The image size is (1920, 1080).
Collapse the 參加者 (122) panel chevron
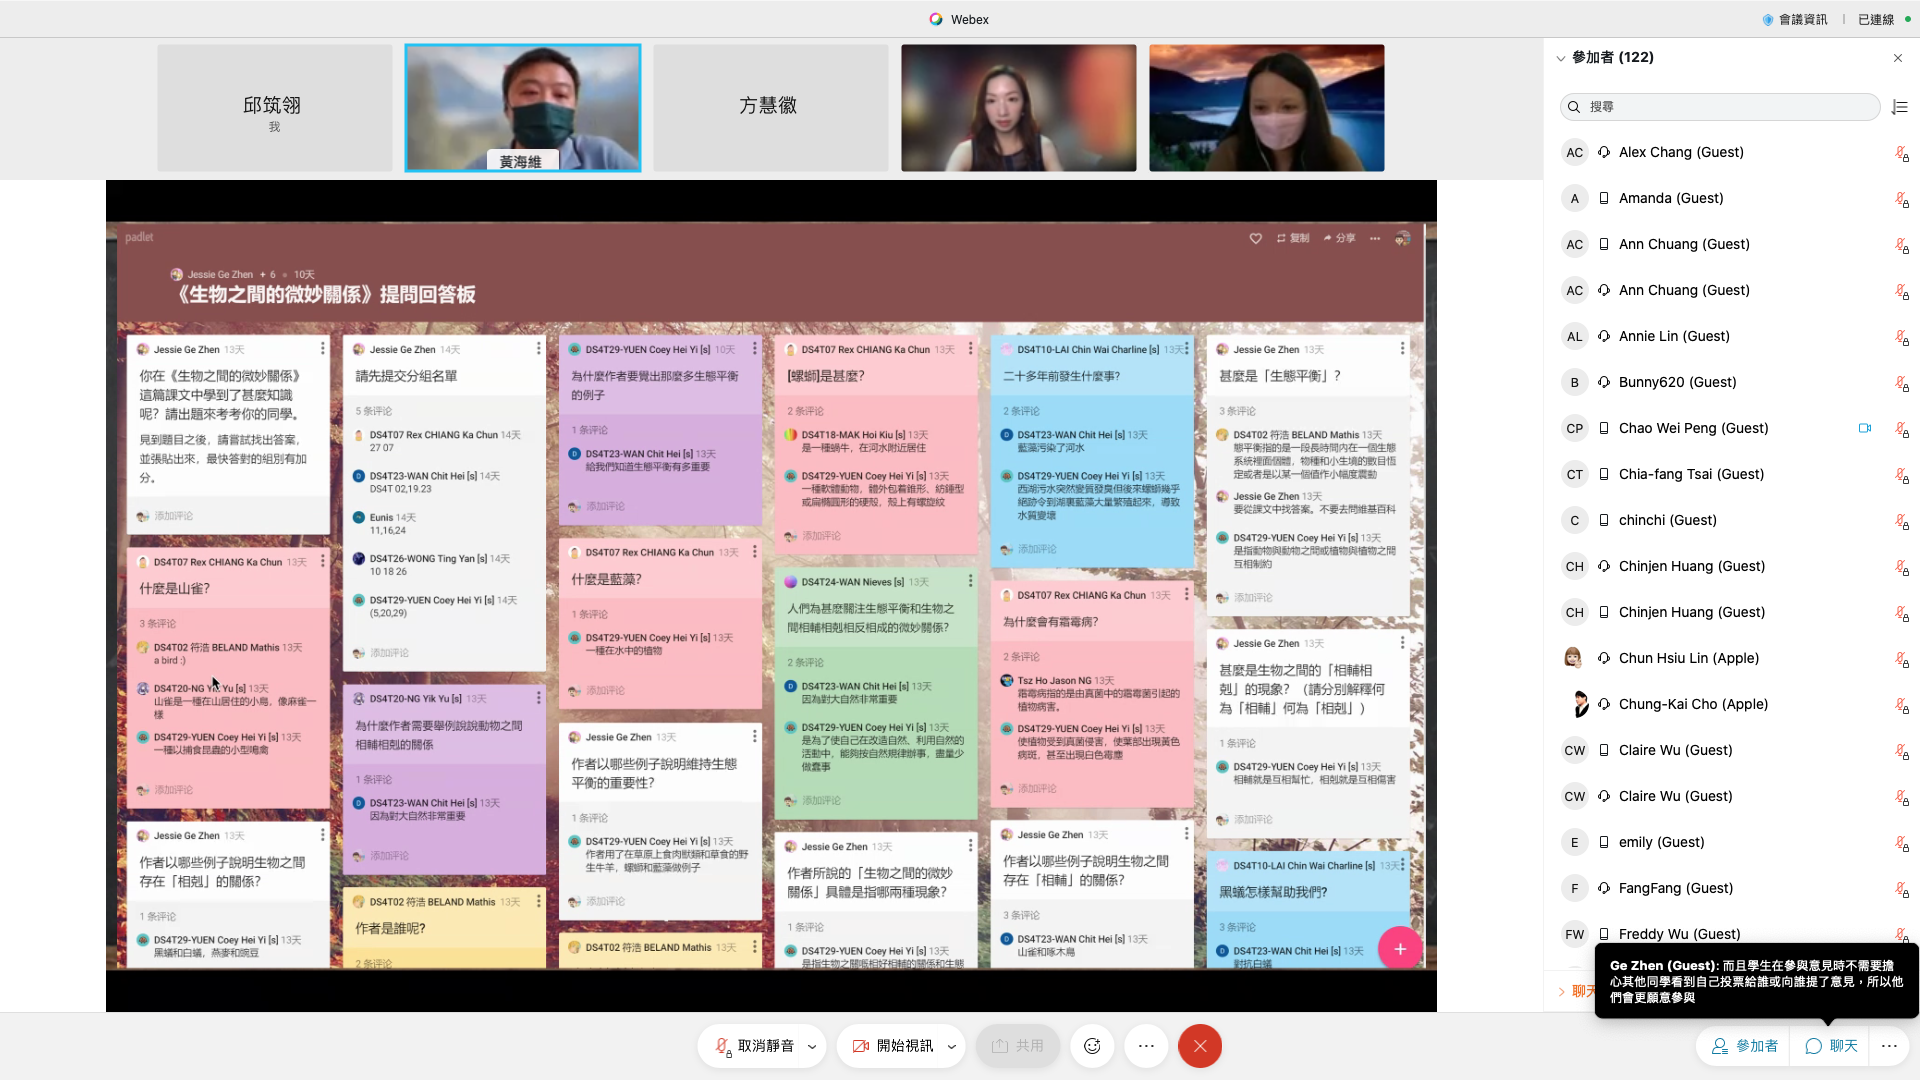click(x=1560, y=58)
